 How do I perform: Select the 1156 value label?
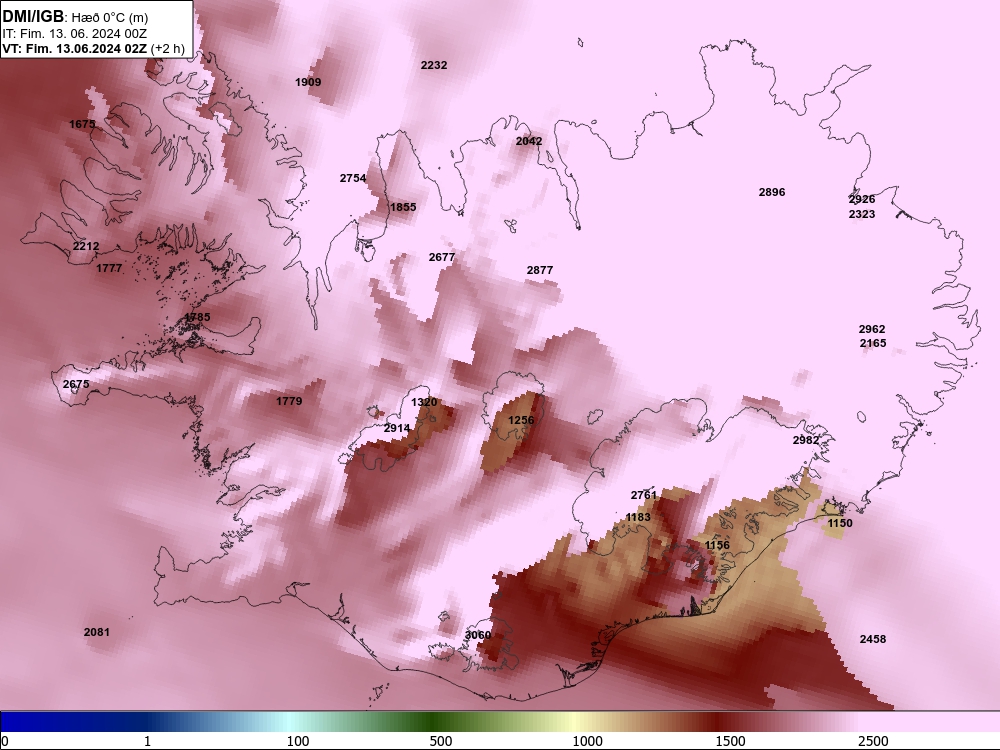coord(717,545)
